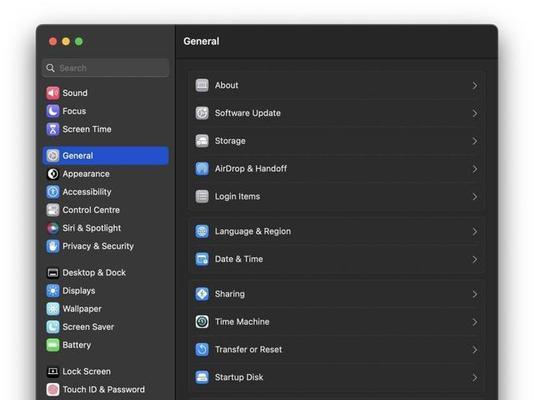This screenshot has width=534, height=400.
Task: Expand the Storage row chevron
Action: click(475, 141)
